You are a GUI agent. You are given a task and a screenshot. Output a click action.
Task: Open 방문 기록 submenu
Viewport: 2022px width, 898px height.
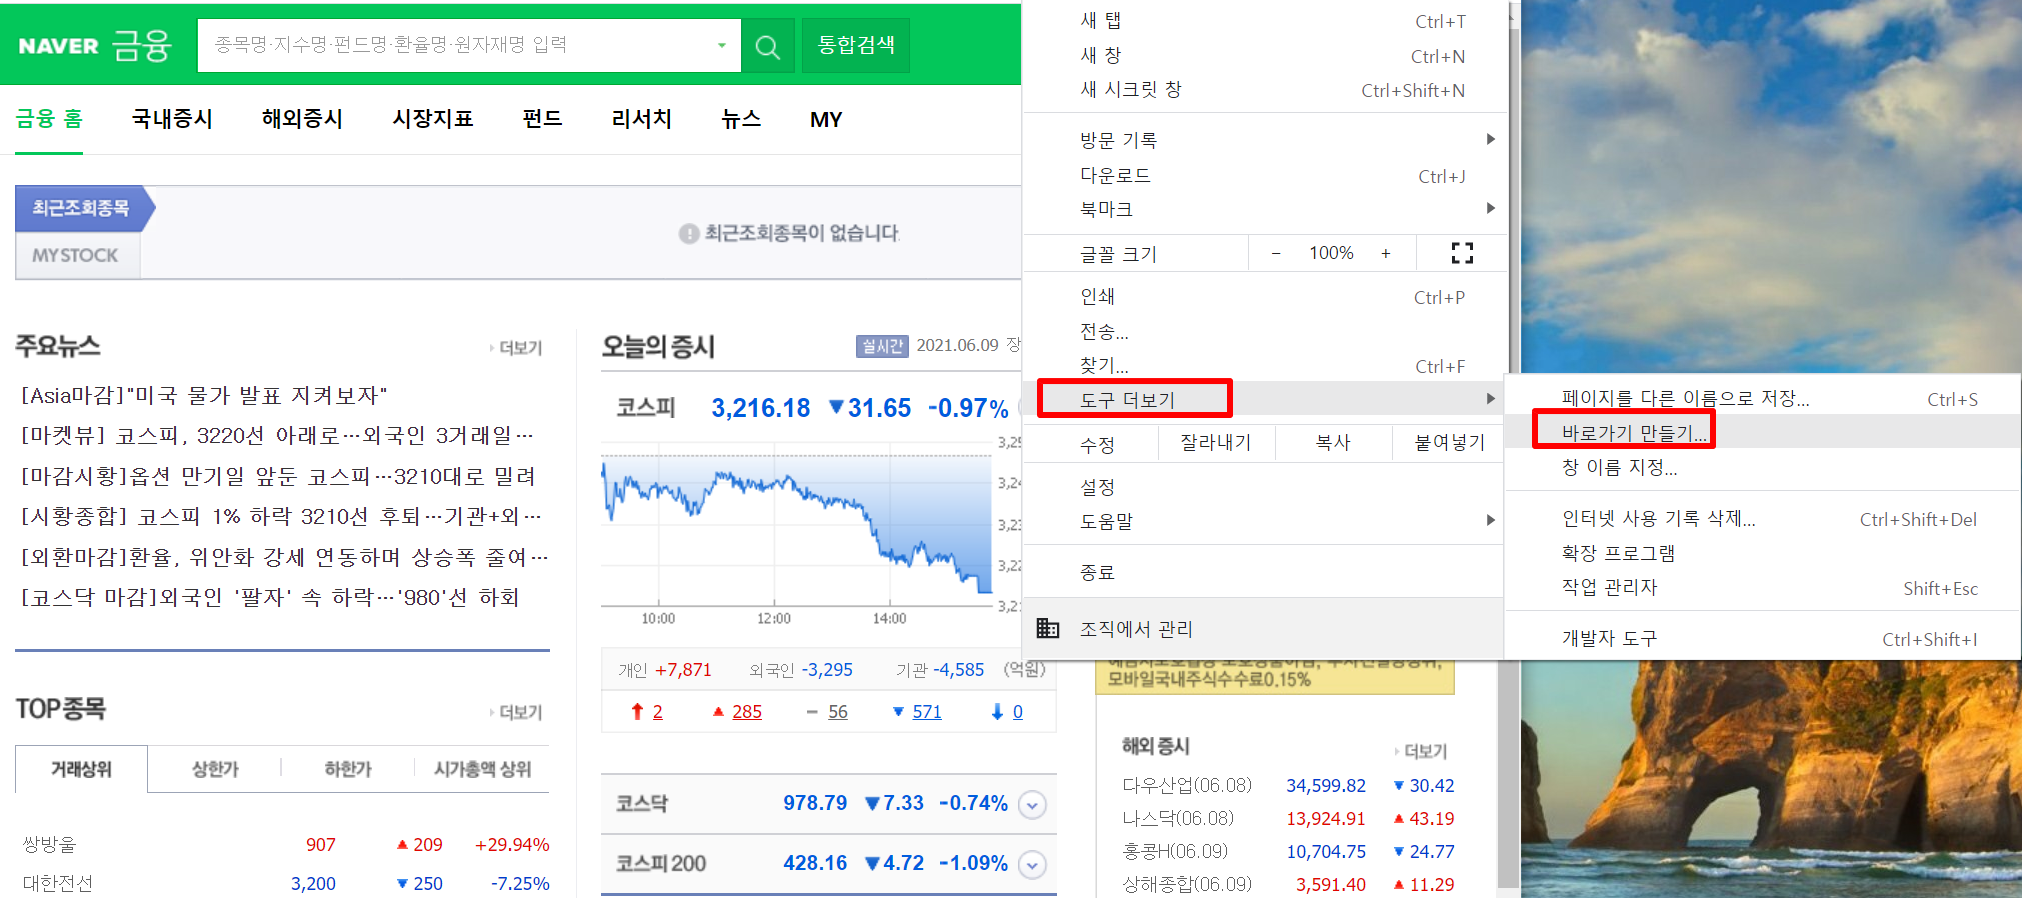pos(1264,140)
